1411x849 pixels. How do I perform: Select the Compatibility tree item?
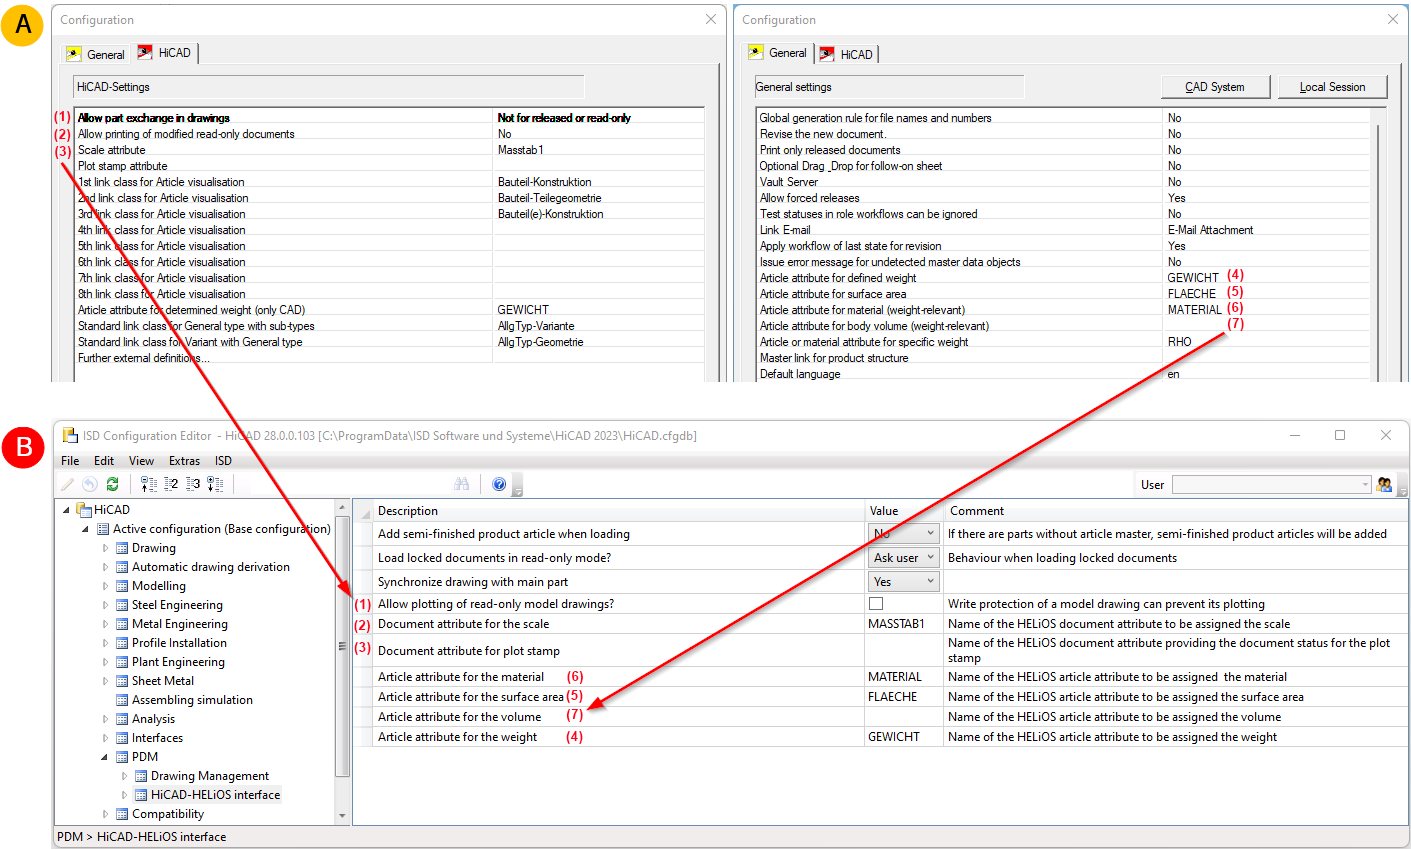tap(168, 814)
